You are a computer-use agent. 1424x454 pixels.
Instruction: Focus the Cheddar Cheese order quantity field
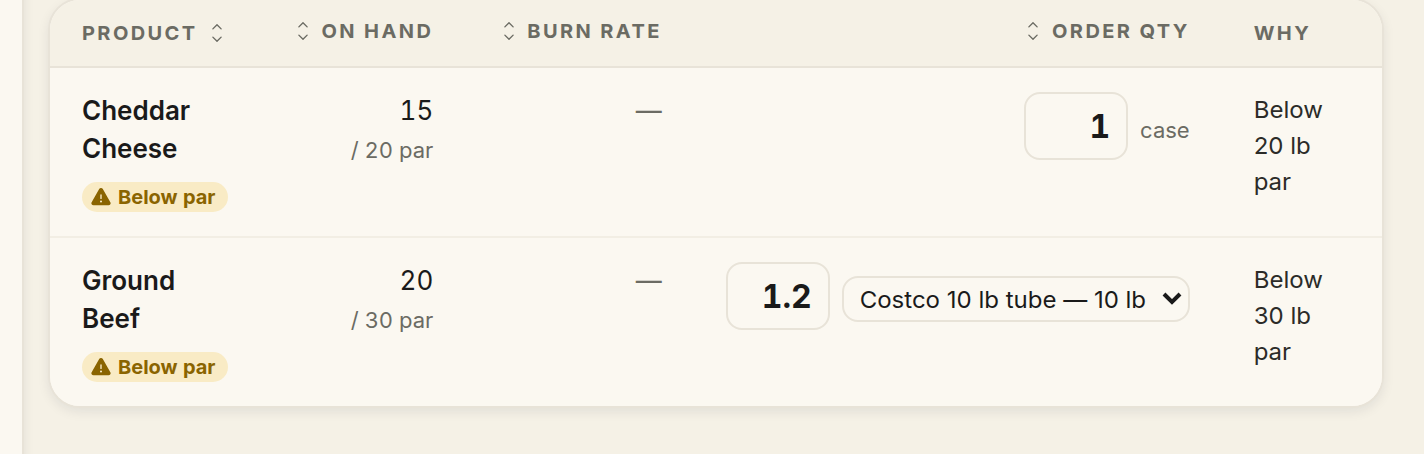click(x=1076, y=126)
